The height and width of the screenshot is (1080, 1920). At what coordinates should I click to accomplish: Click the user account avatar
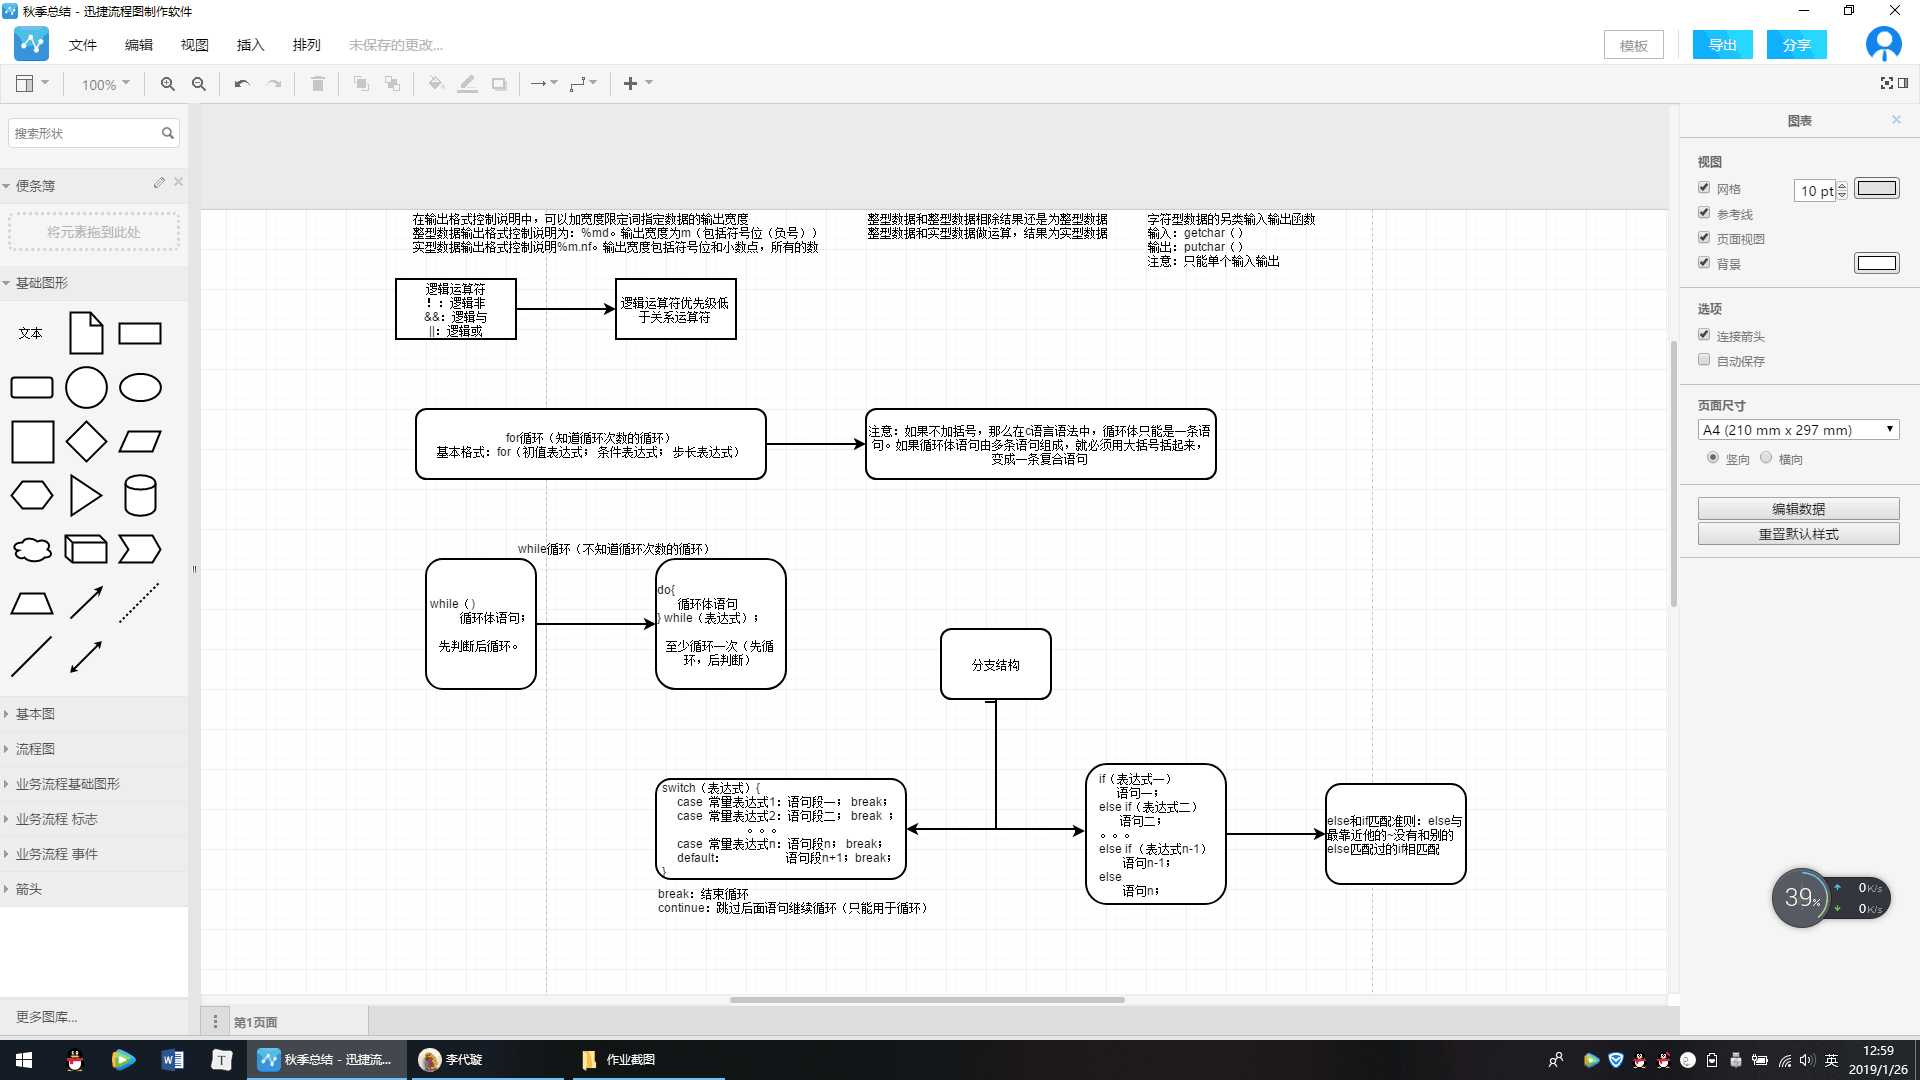[1884, 44]
